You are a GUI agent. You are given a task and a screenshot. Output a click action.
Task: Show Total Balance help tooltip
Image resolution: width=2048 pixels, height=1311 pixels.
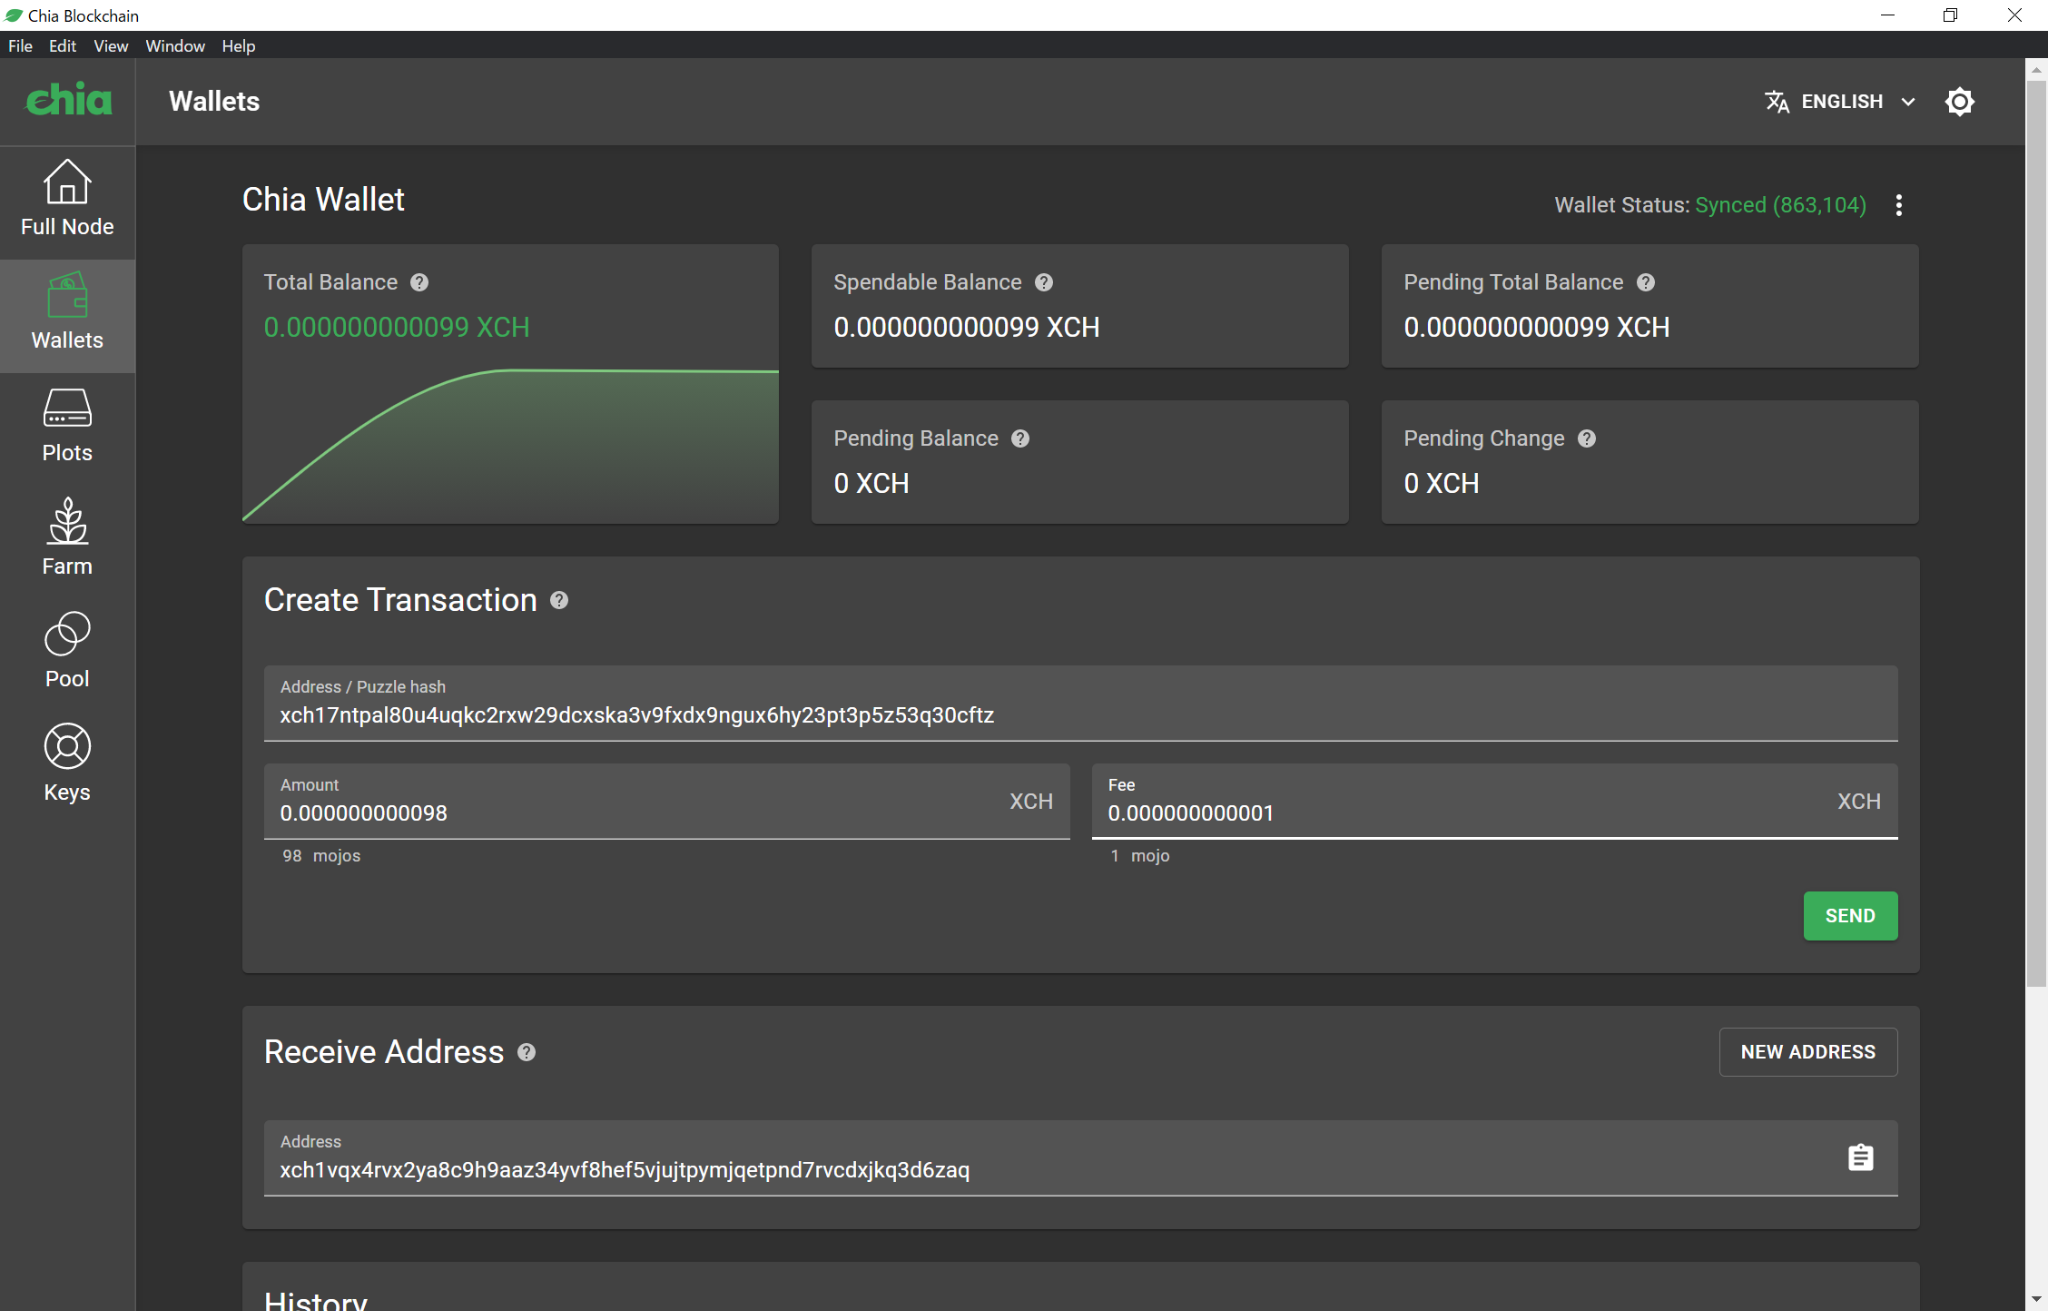click(x=420, y=283)
